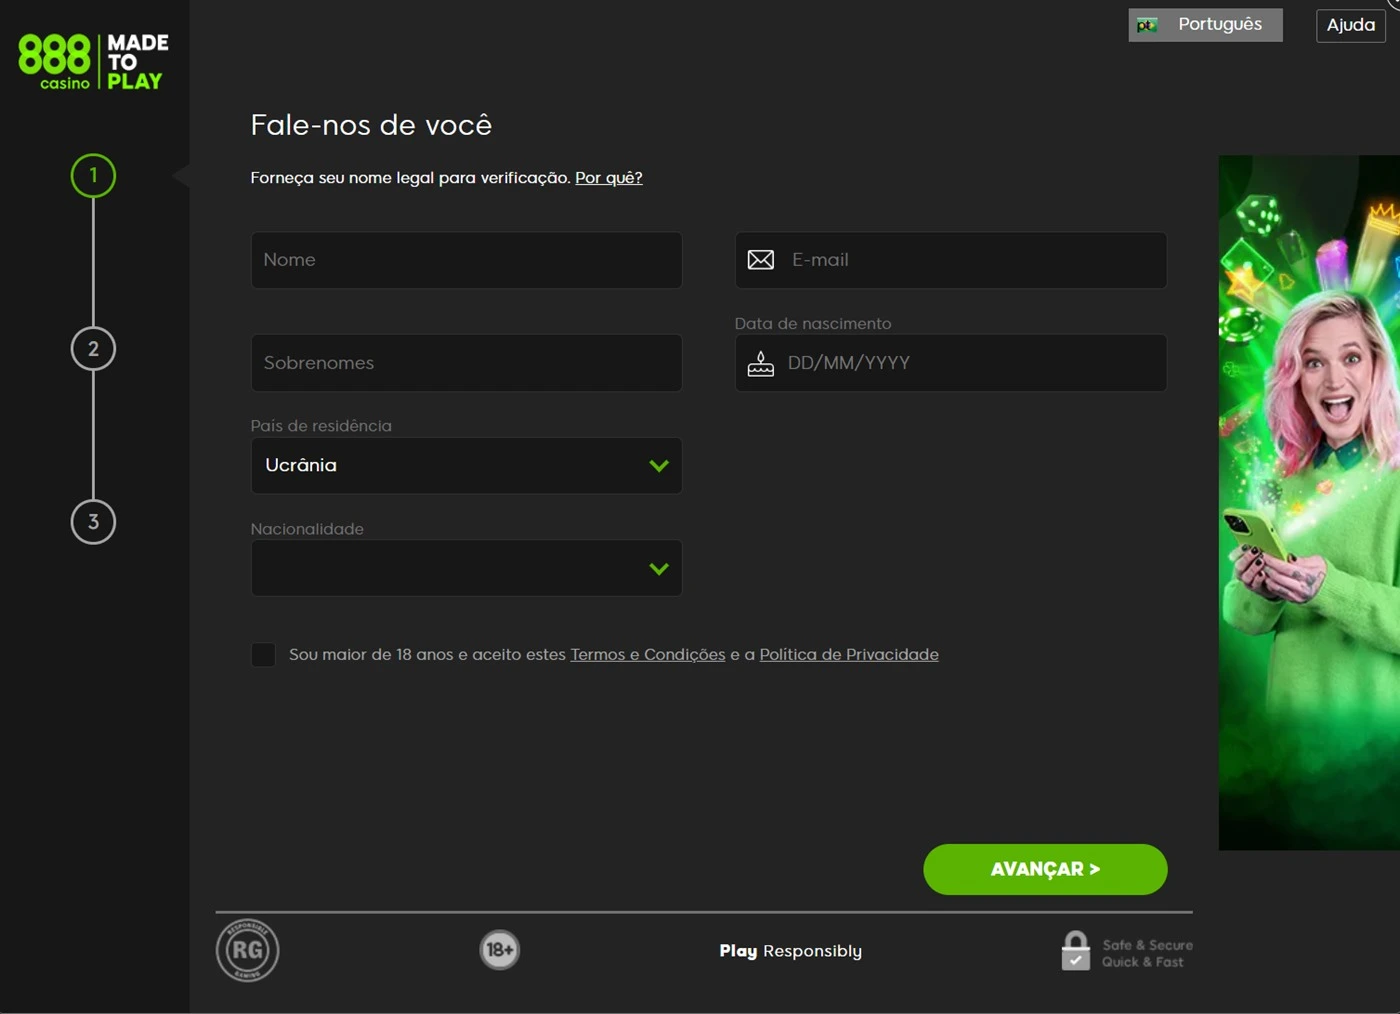
Task: Click the envelope icon in the E-mail field
Action: 761,260
